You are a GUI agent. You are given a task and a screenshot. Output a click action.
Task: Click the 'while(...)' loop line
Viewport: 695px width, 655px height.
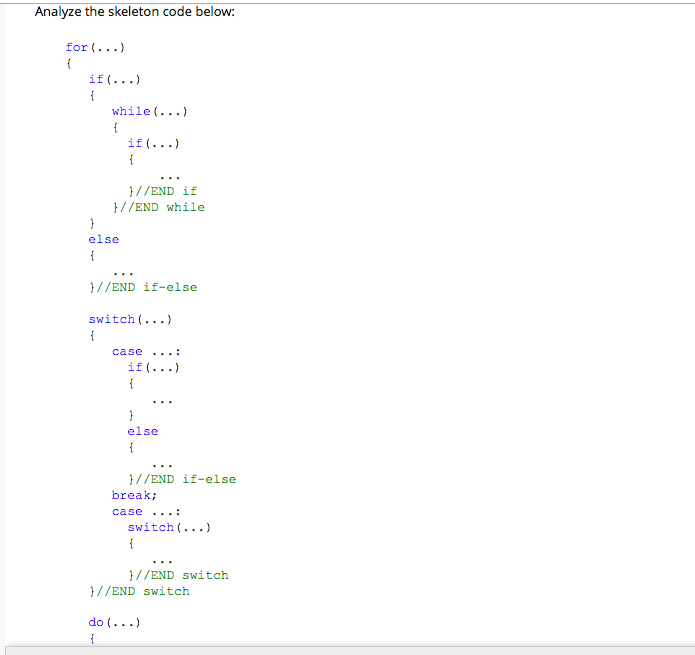click(150, 111)
